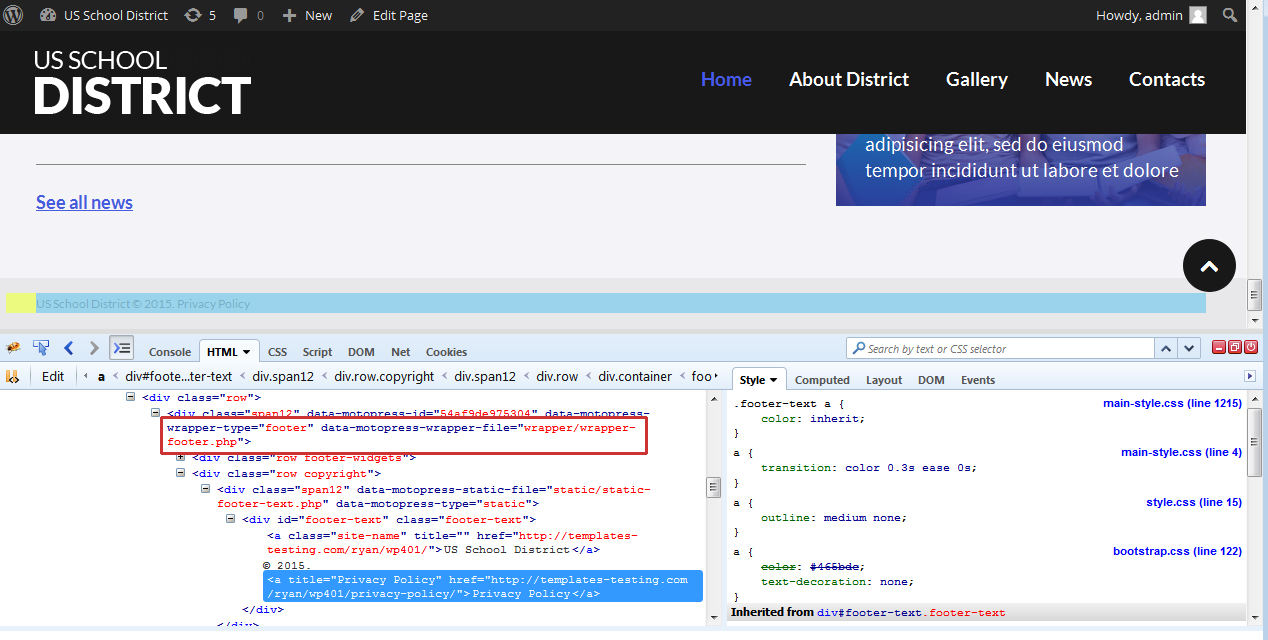
Task: Switch to the Layout side tab
Action: (x=884, y=380)
